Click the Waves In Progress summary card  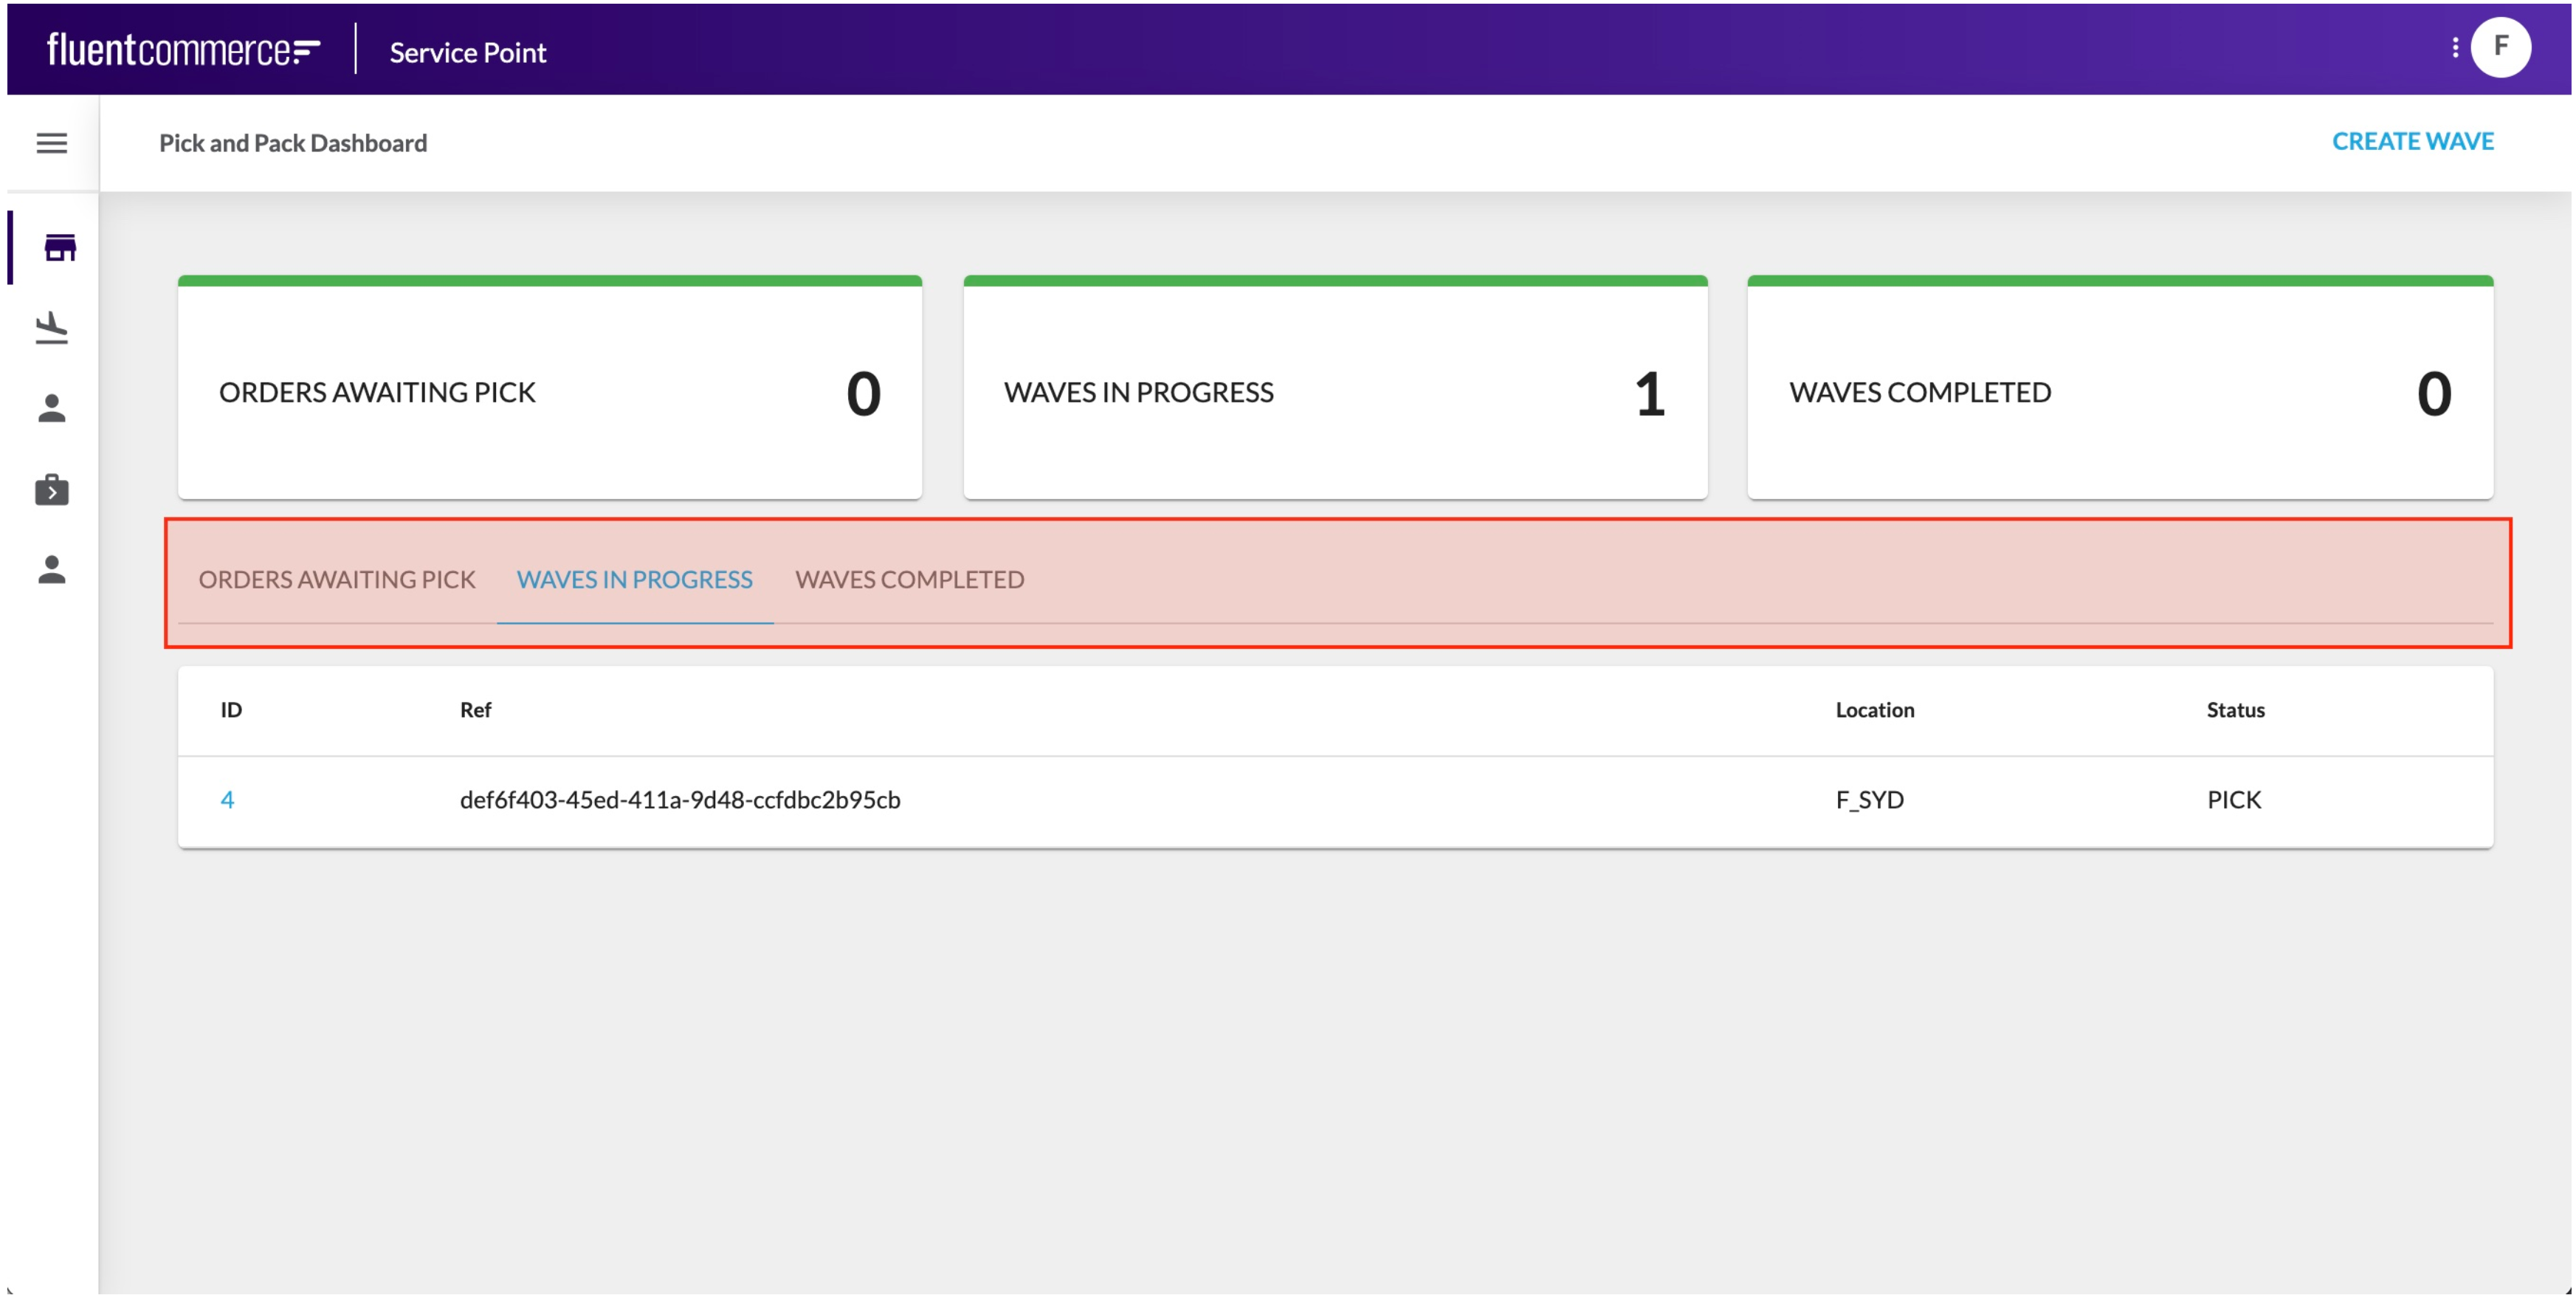1334,392
